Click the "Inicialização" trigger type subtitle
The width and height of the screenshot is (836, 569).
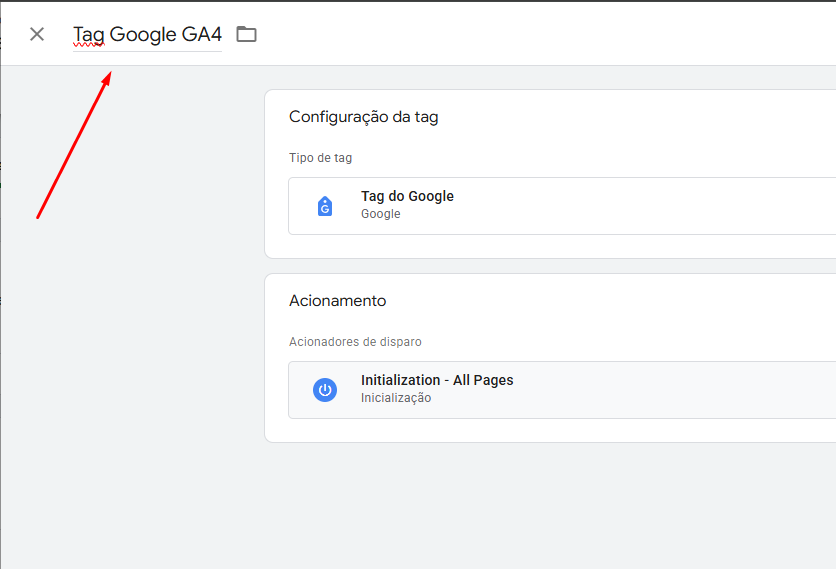396,398
